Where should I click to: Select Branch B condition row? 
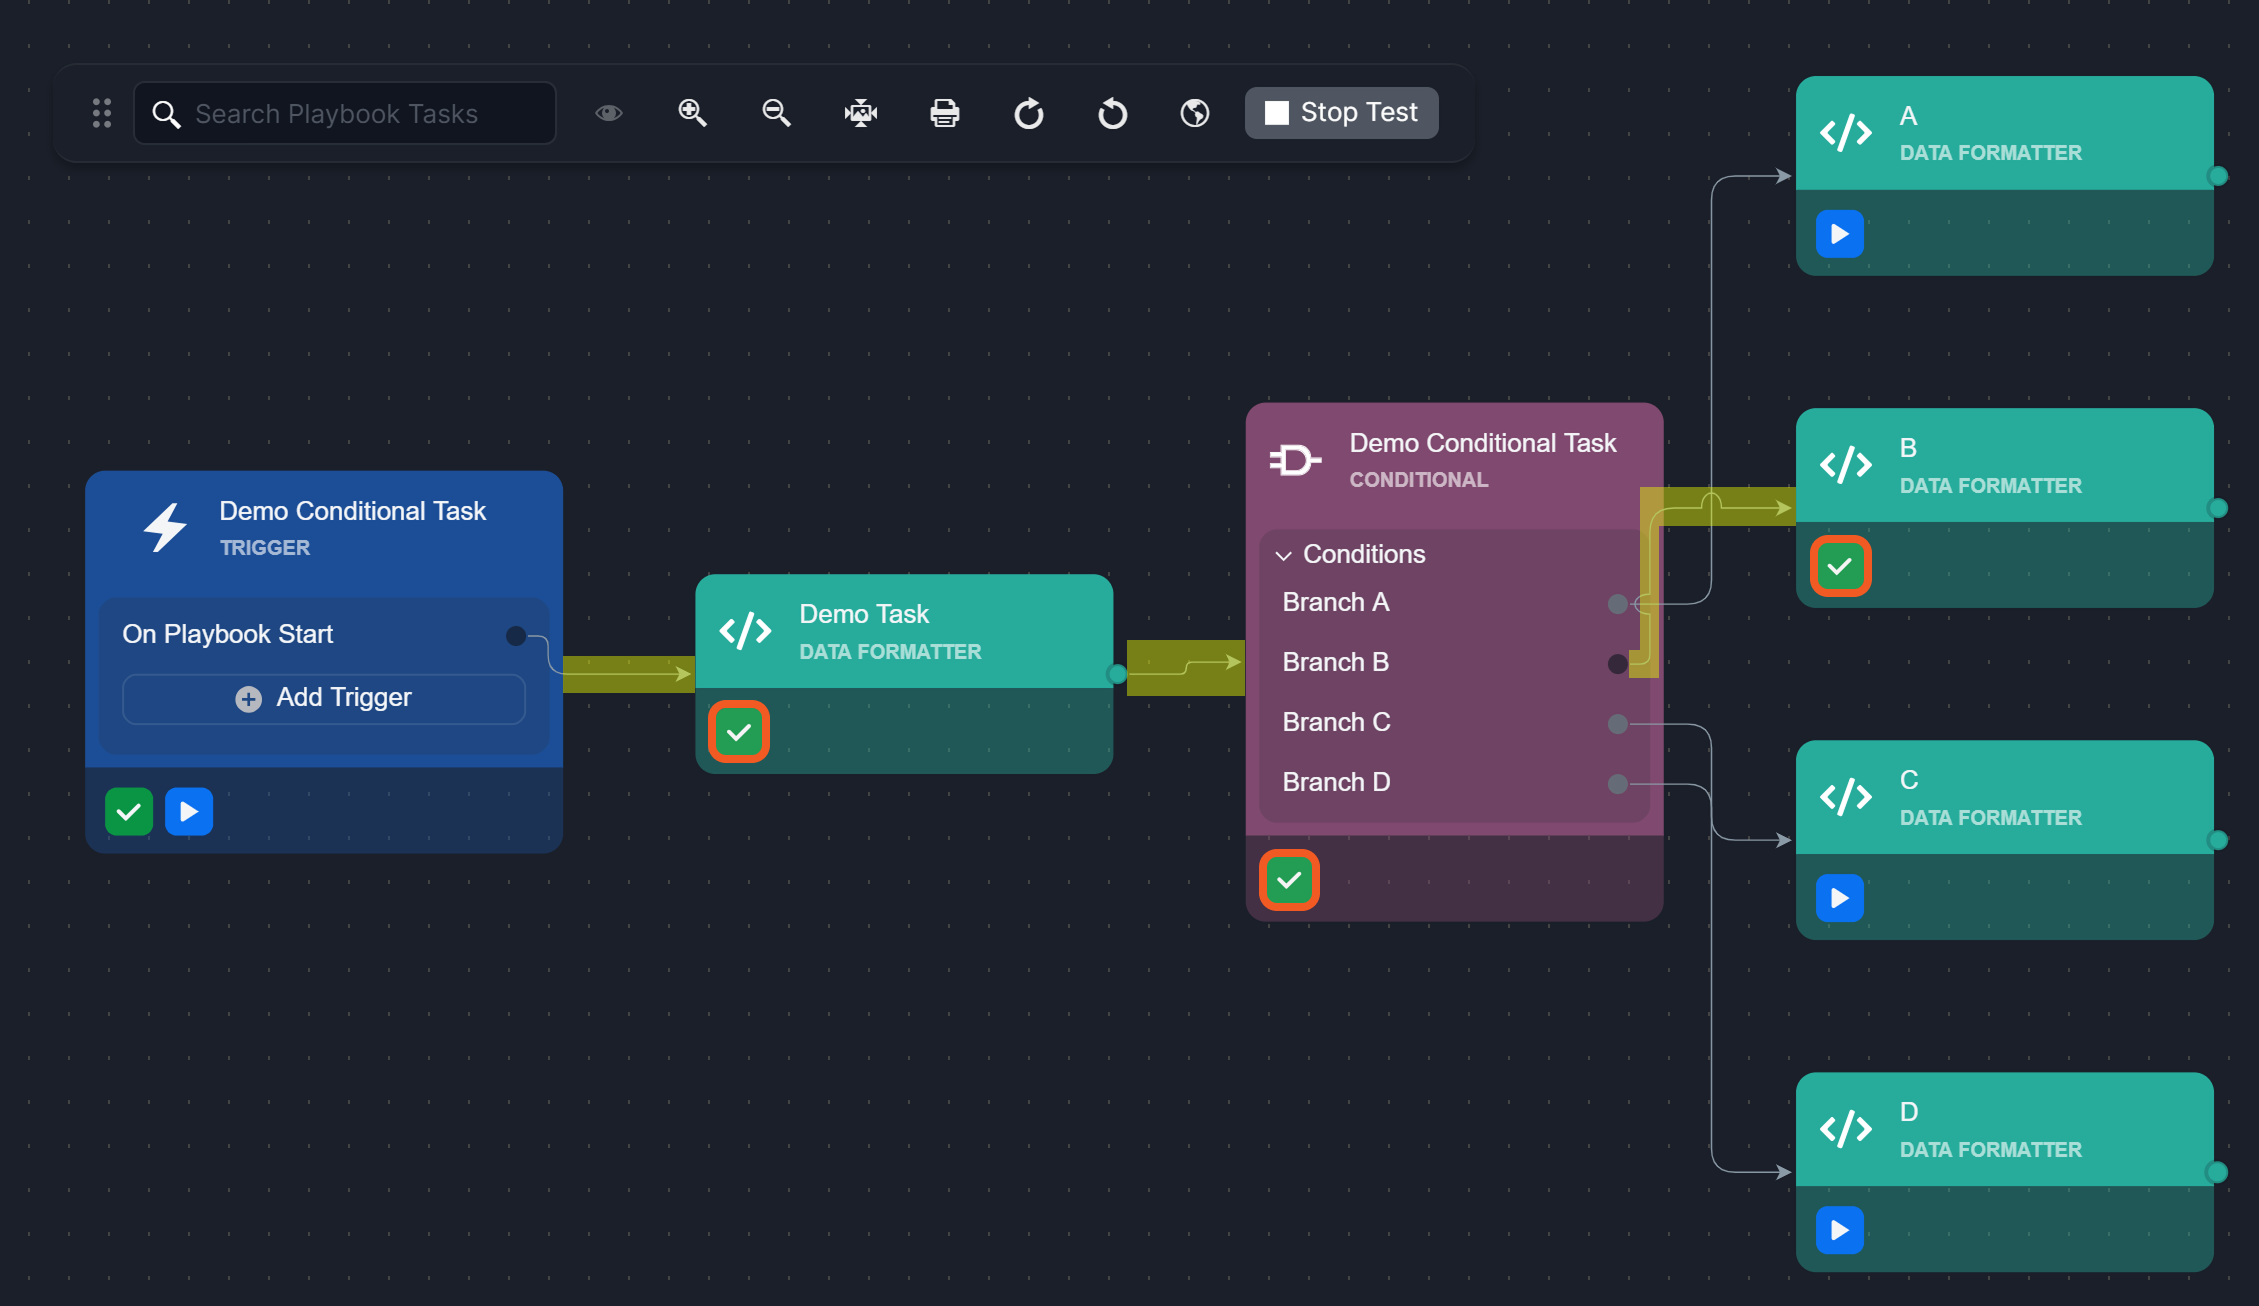tap(1336, 662)
